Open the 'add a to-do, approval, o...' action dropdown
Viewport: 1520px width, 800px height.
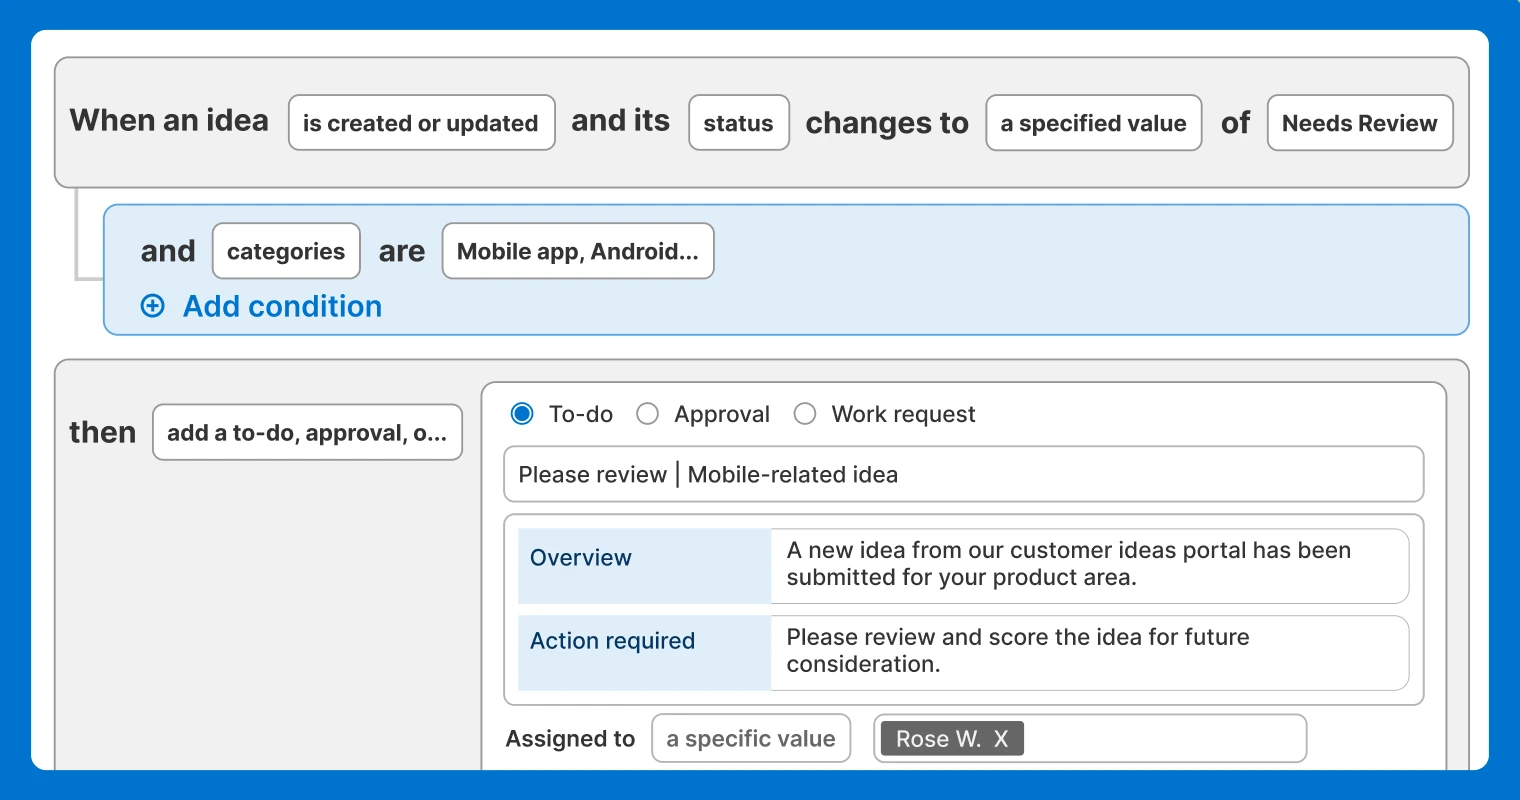(x=307, y=432)
